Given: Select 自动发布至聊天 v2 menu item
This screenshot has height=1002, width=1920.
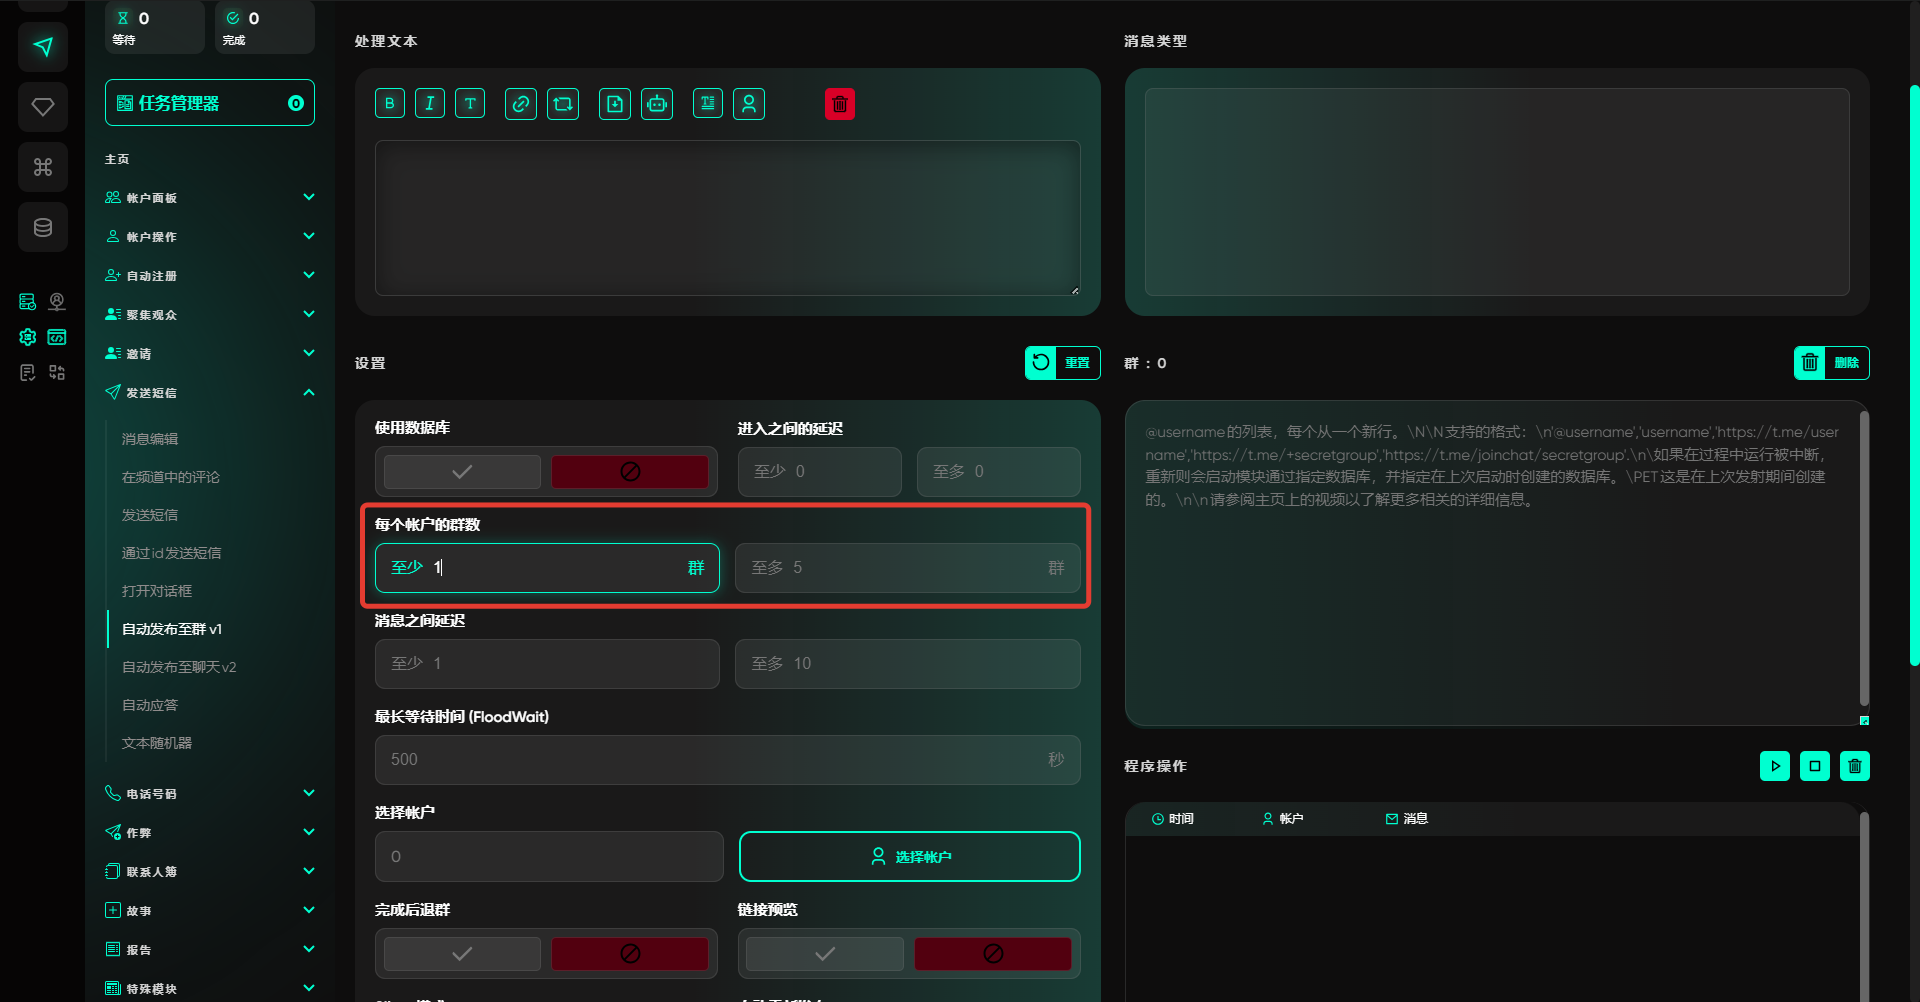Looking at the screenshot, I should (179, 667).
